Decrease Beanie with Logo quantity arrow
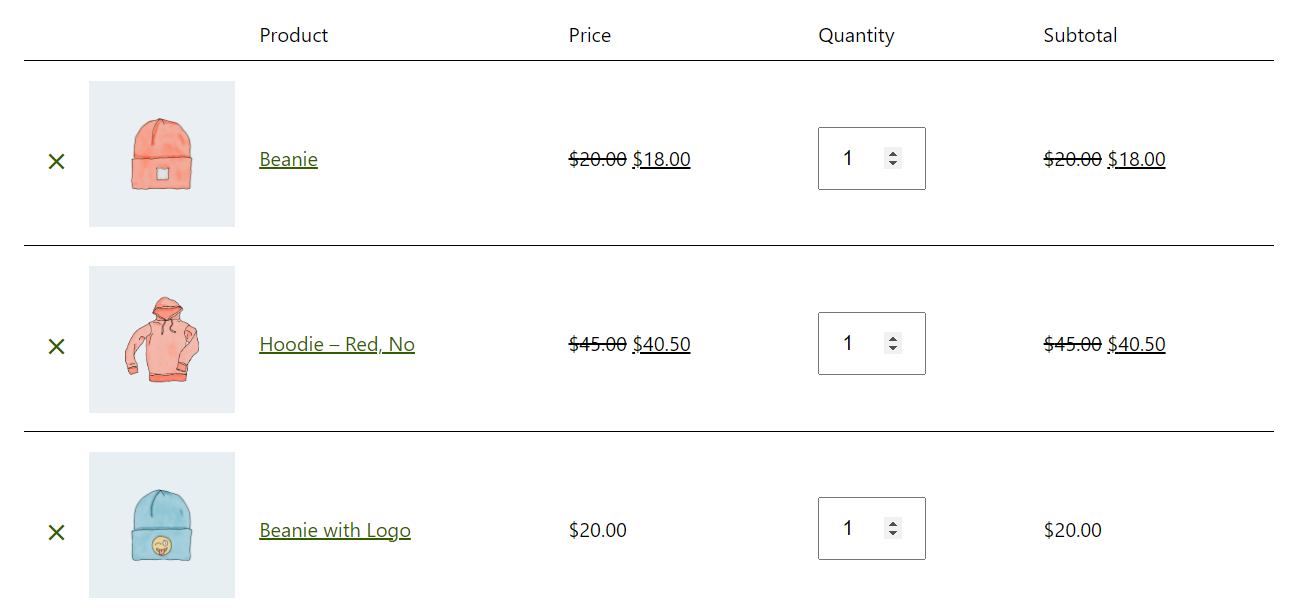The width and height of the screenshot is (1292, 611). point(893,533)
